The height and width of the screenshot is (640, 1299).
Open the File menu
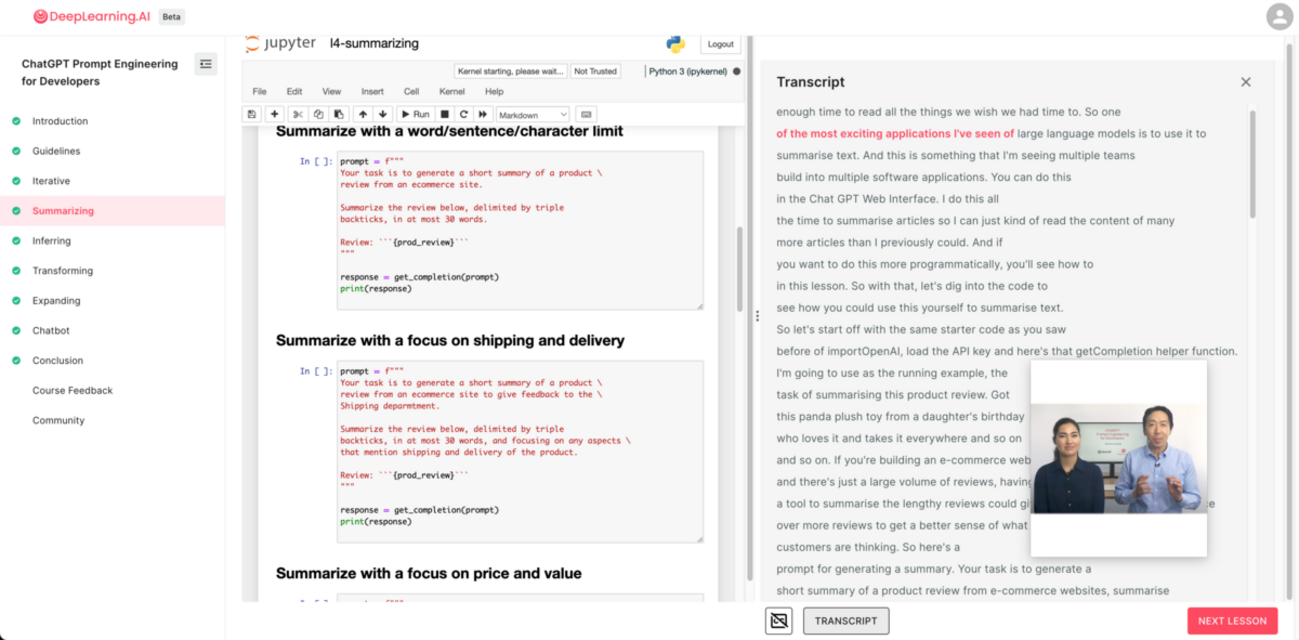(x=260, y=91)
